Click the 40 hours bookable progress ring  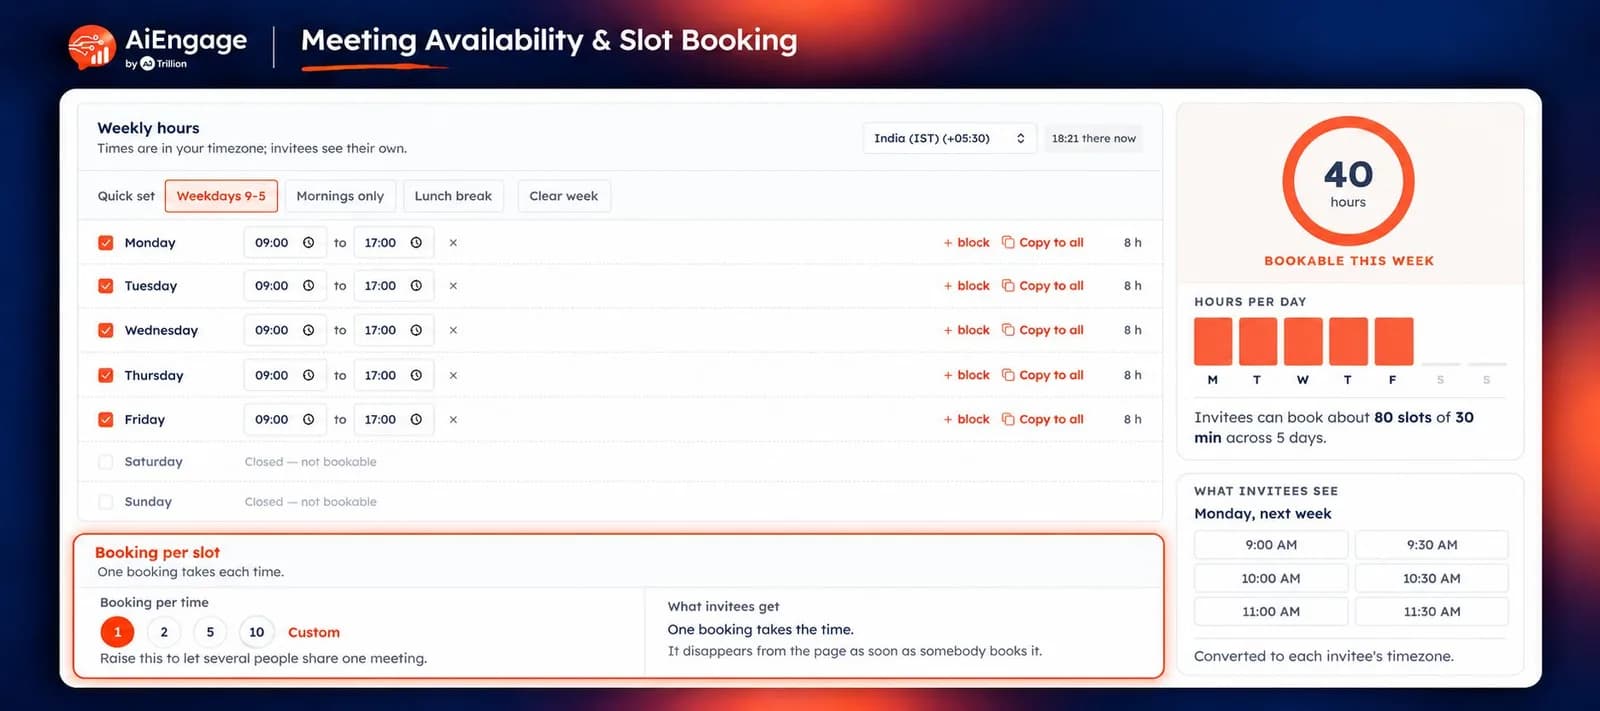1348,181
